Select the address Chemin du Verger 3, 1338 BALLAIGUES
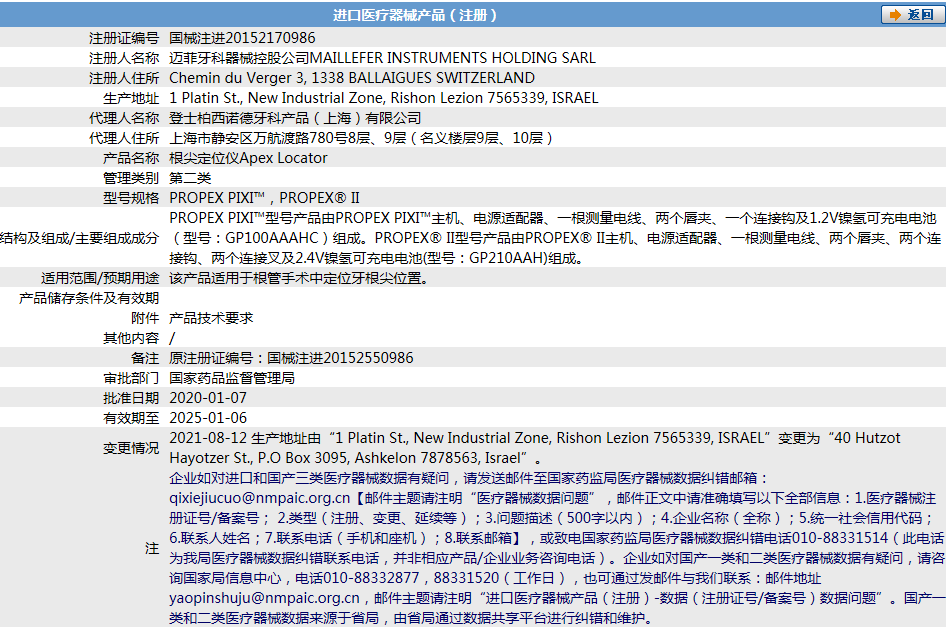This screenshot has height=629, width=949. point(301,77)
